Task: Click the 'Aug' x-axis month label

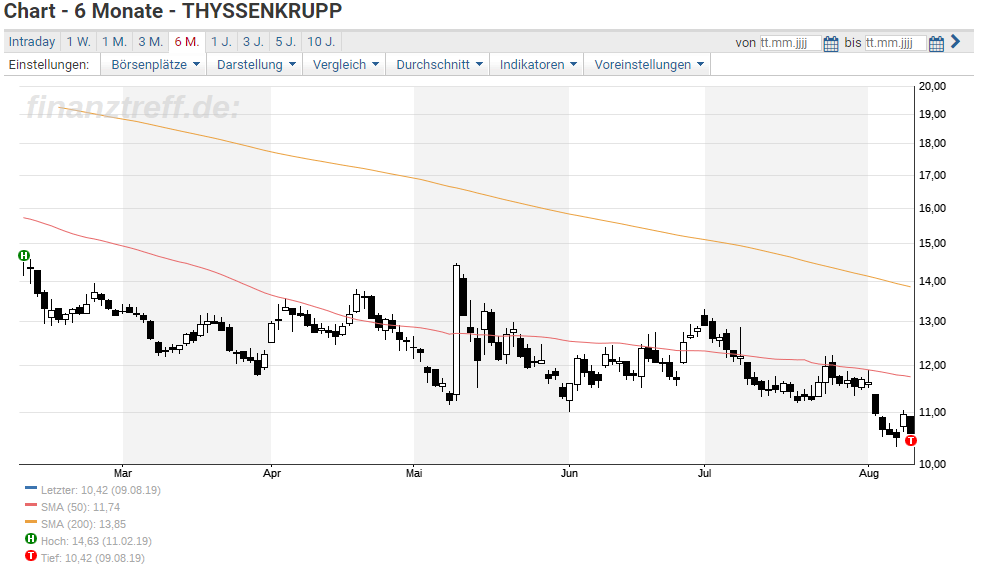Action: click(869, 473)
